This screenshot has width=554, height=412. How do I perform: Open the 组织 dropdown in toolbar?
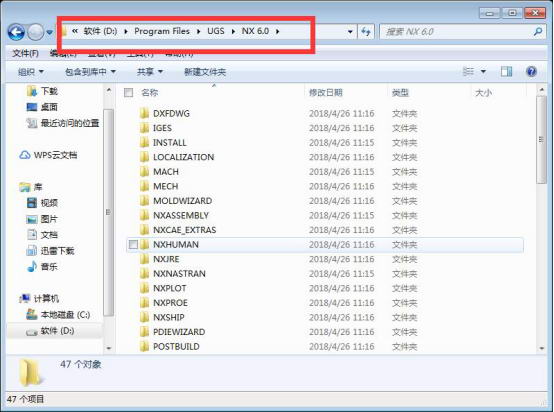click(x=31, y=72)
